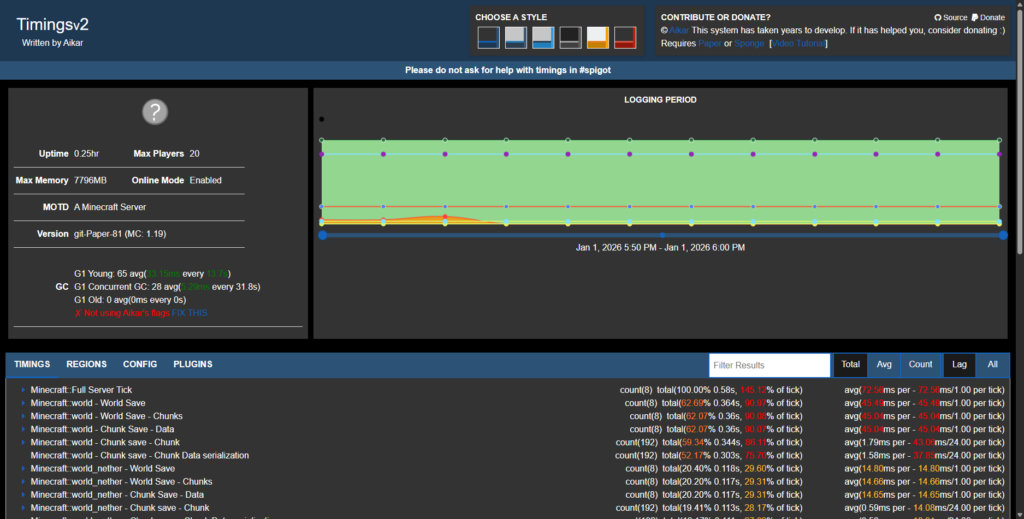Image resolution: width=1024 pixels, height=519 pixels.
Task: Click the Max Players value 20
Action: 195,154
